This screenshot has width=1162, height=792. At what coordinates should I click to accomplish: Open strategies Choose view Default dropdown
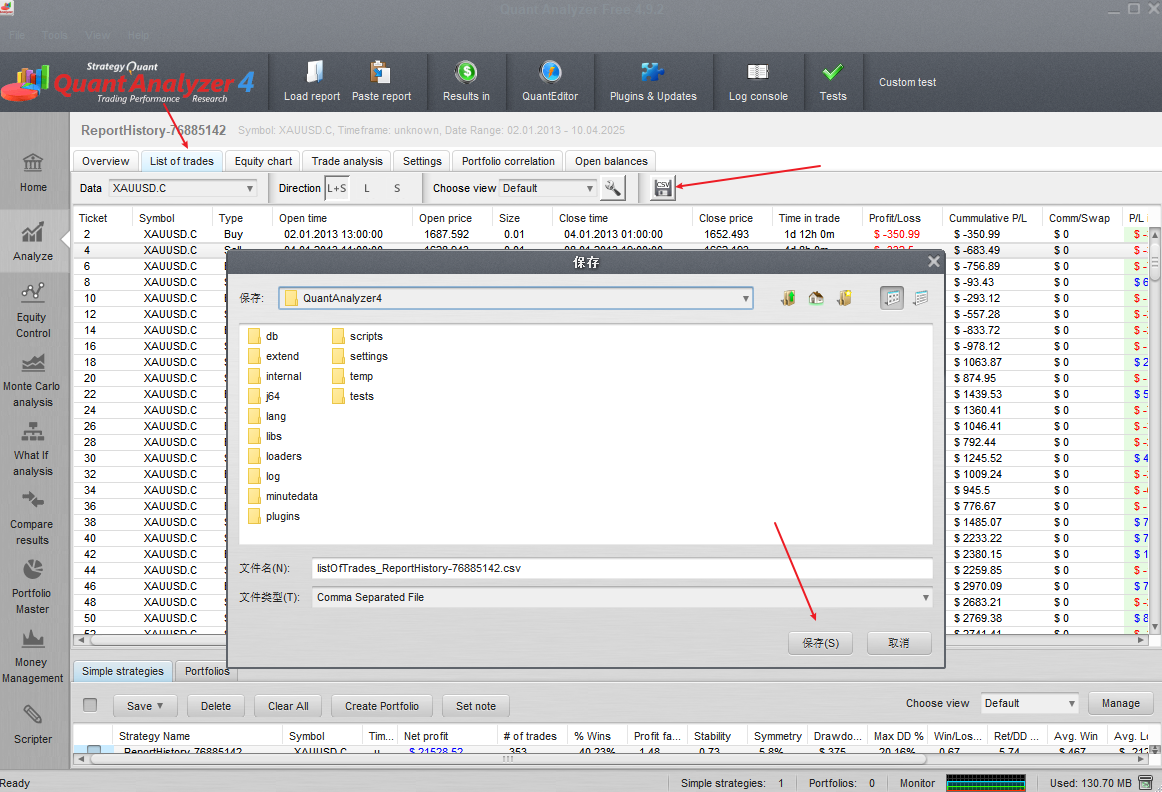point(1029,703)
